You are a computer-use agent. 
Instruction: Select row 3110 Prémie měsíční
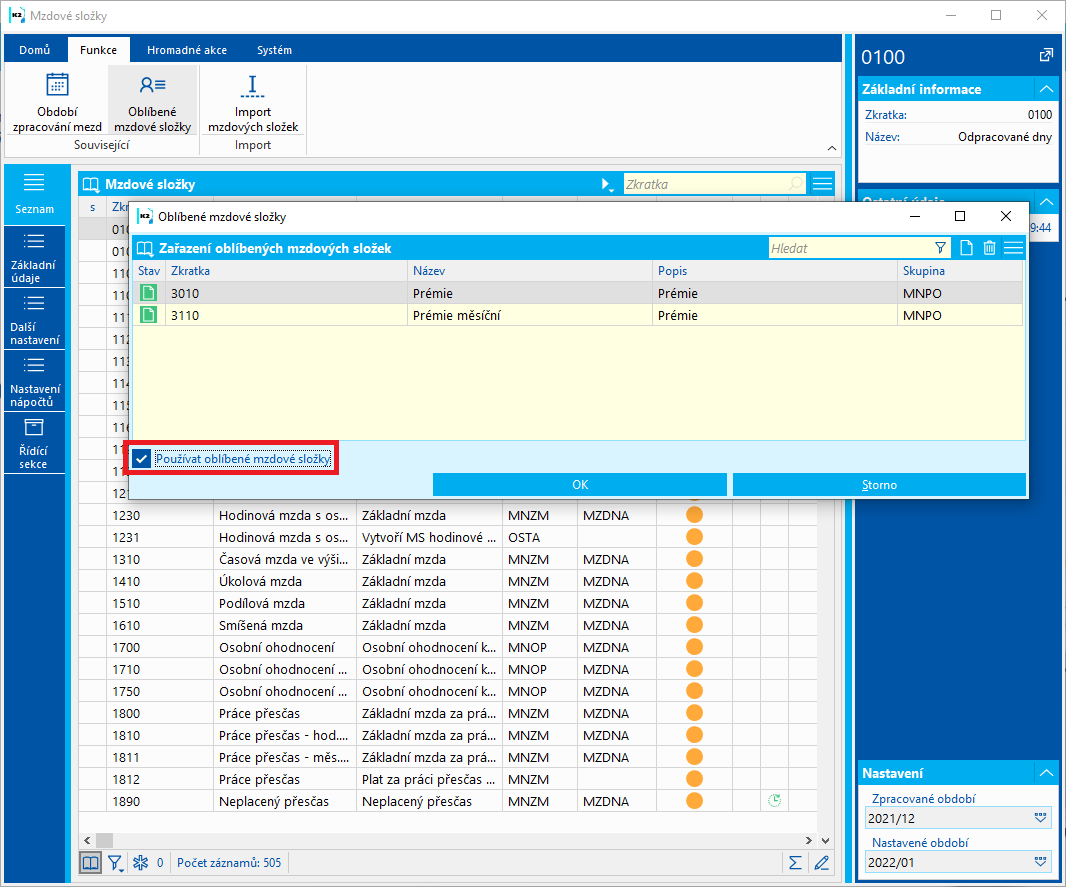(x=578, y=315)
